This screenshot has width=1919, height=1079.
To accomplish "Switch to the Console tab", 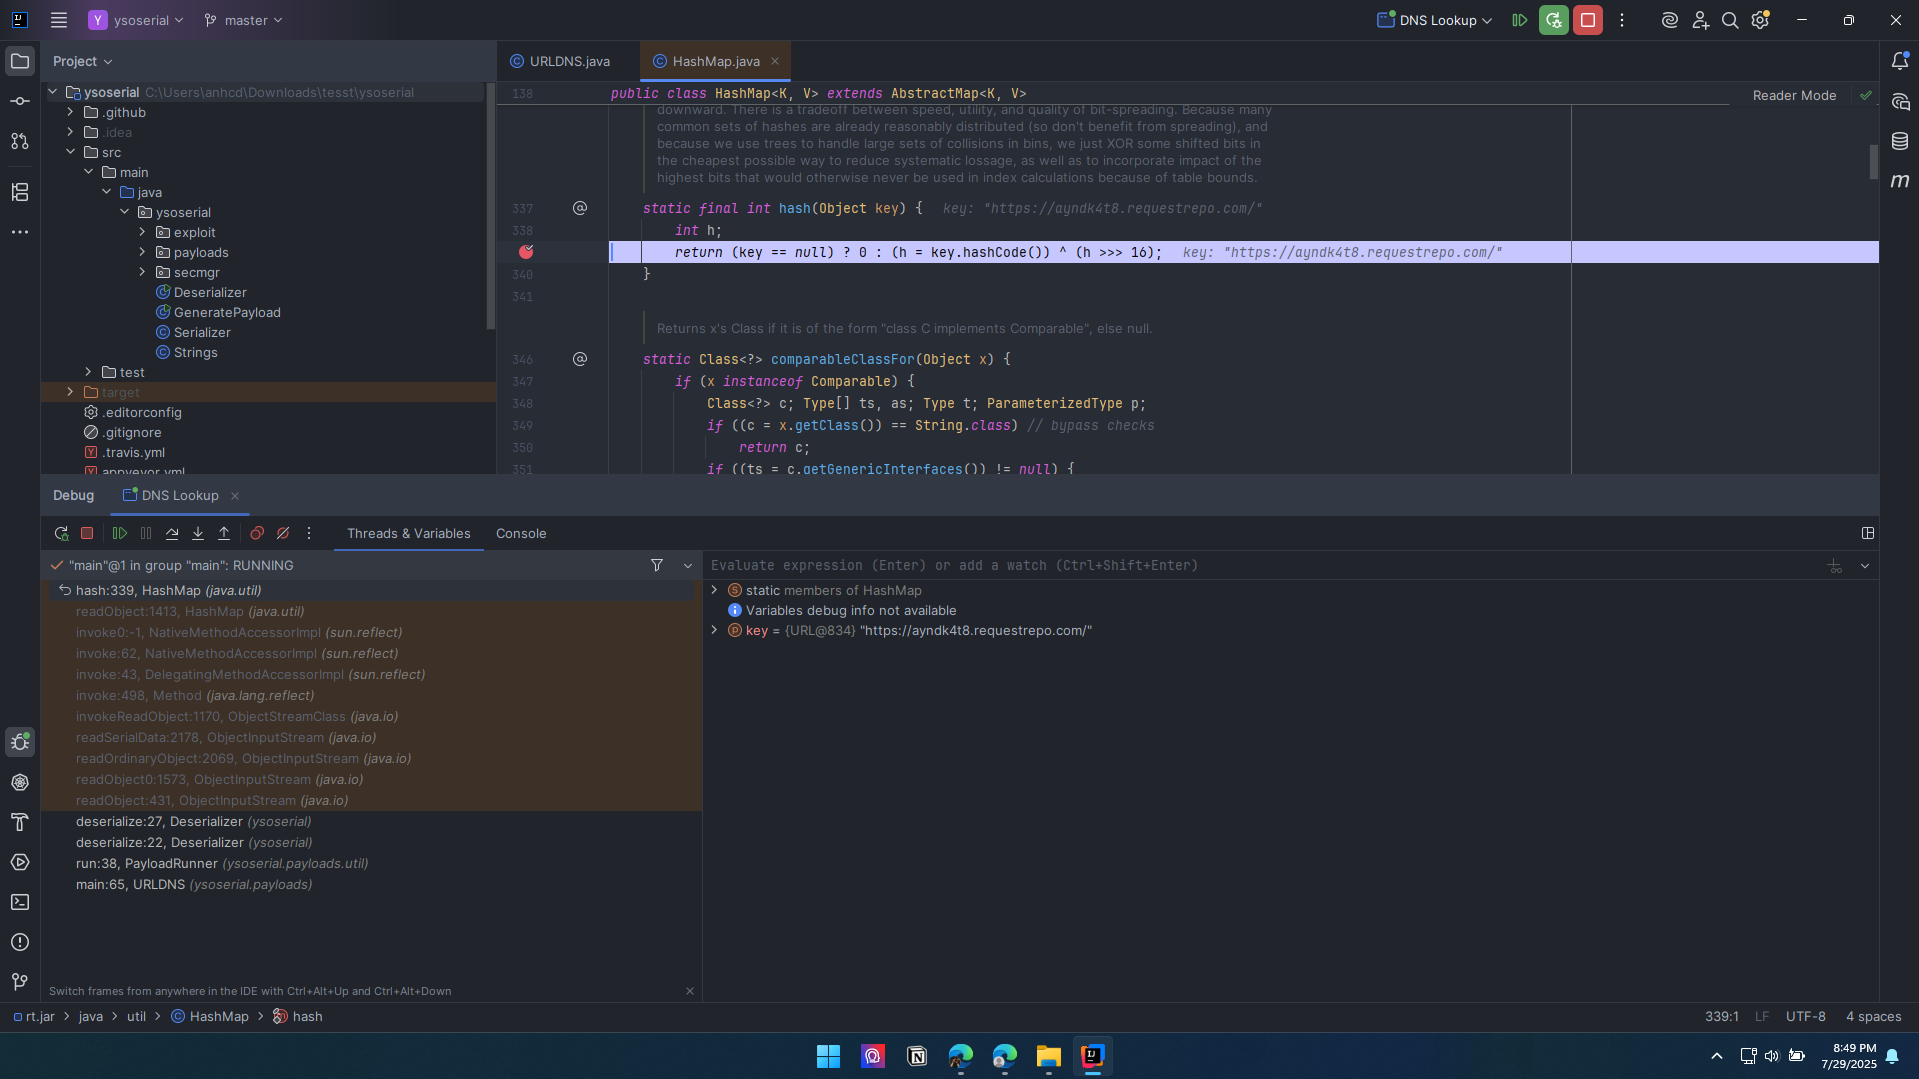I will pos(521,534).
